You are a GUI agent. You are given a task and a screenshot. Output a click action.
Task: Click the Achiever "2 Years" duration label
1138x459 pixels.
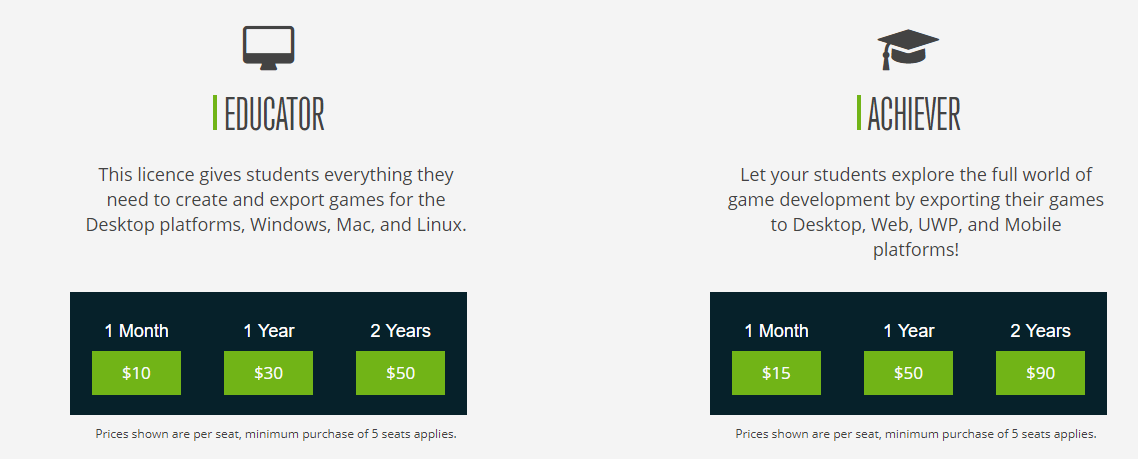[x=1040, y=331]
